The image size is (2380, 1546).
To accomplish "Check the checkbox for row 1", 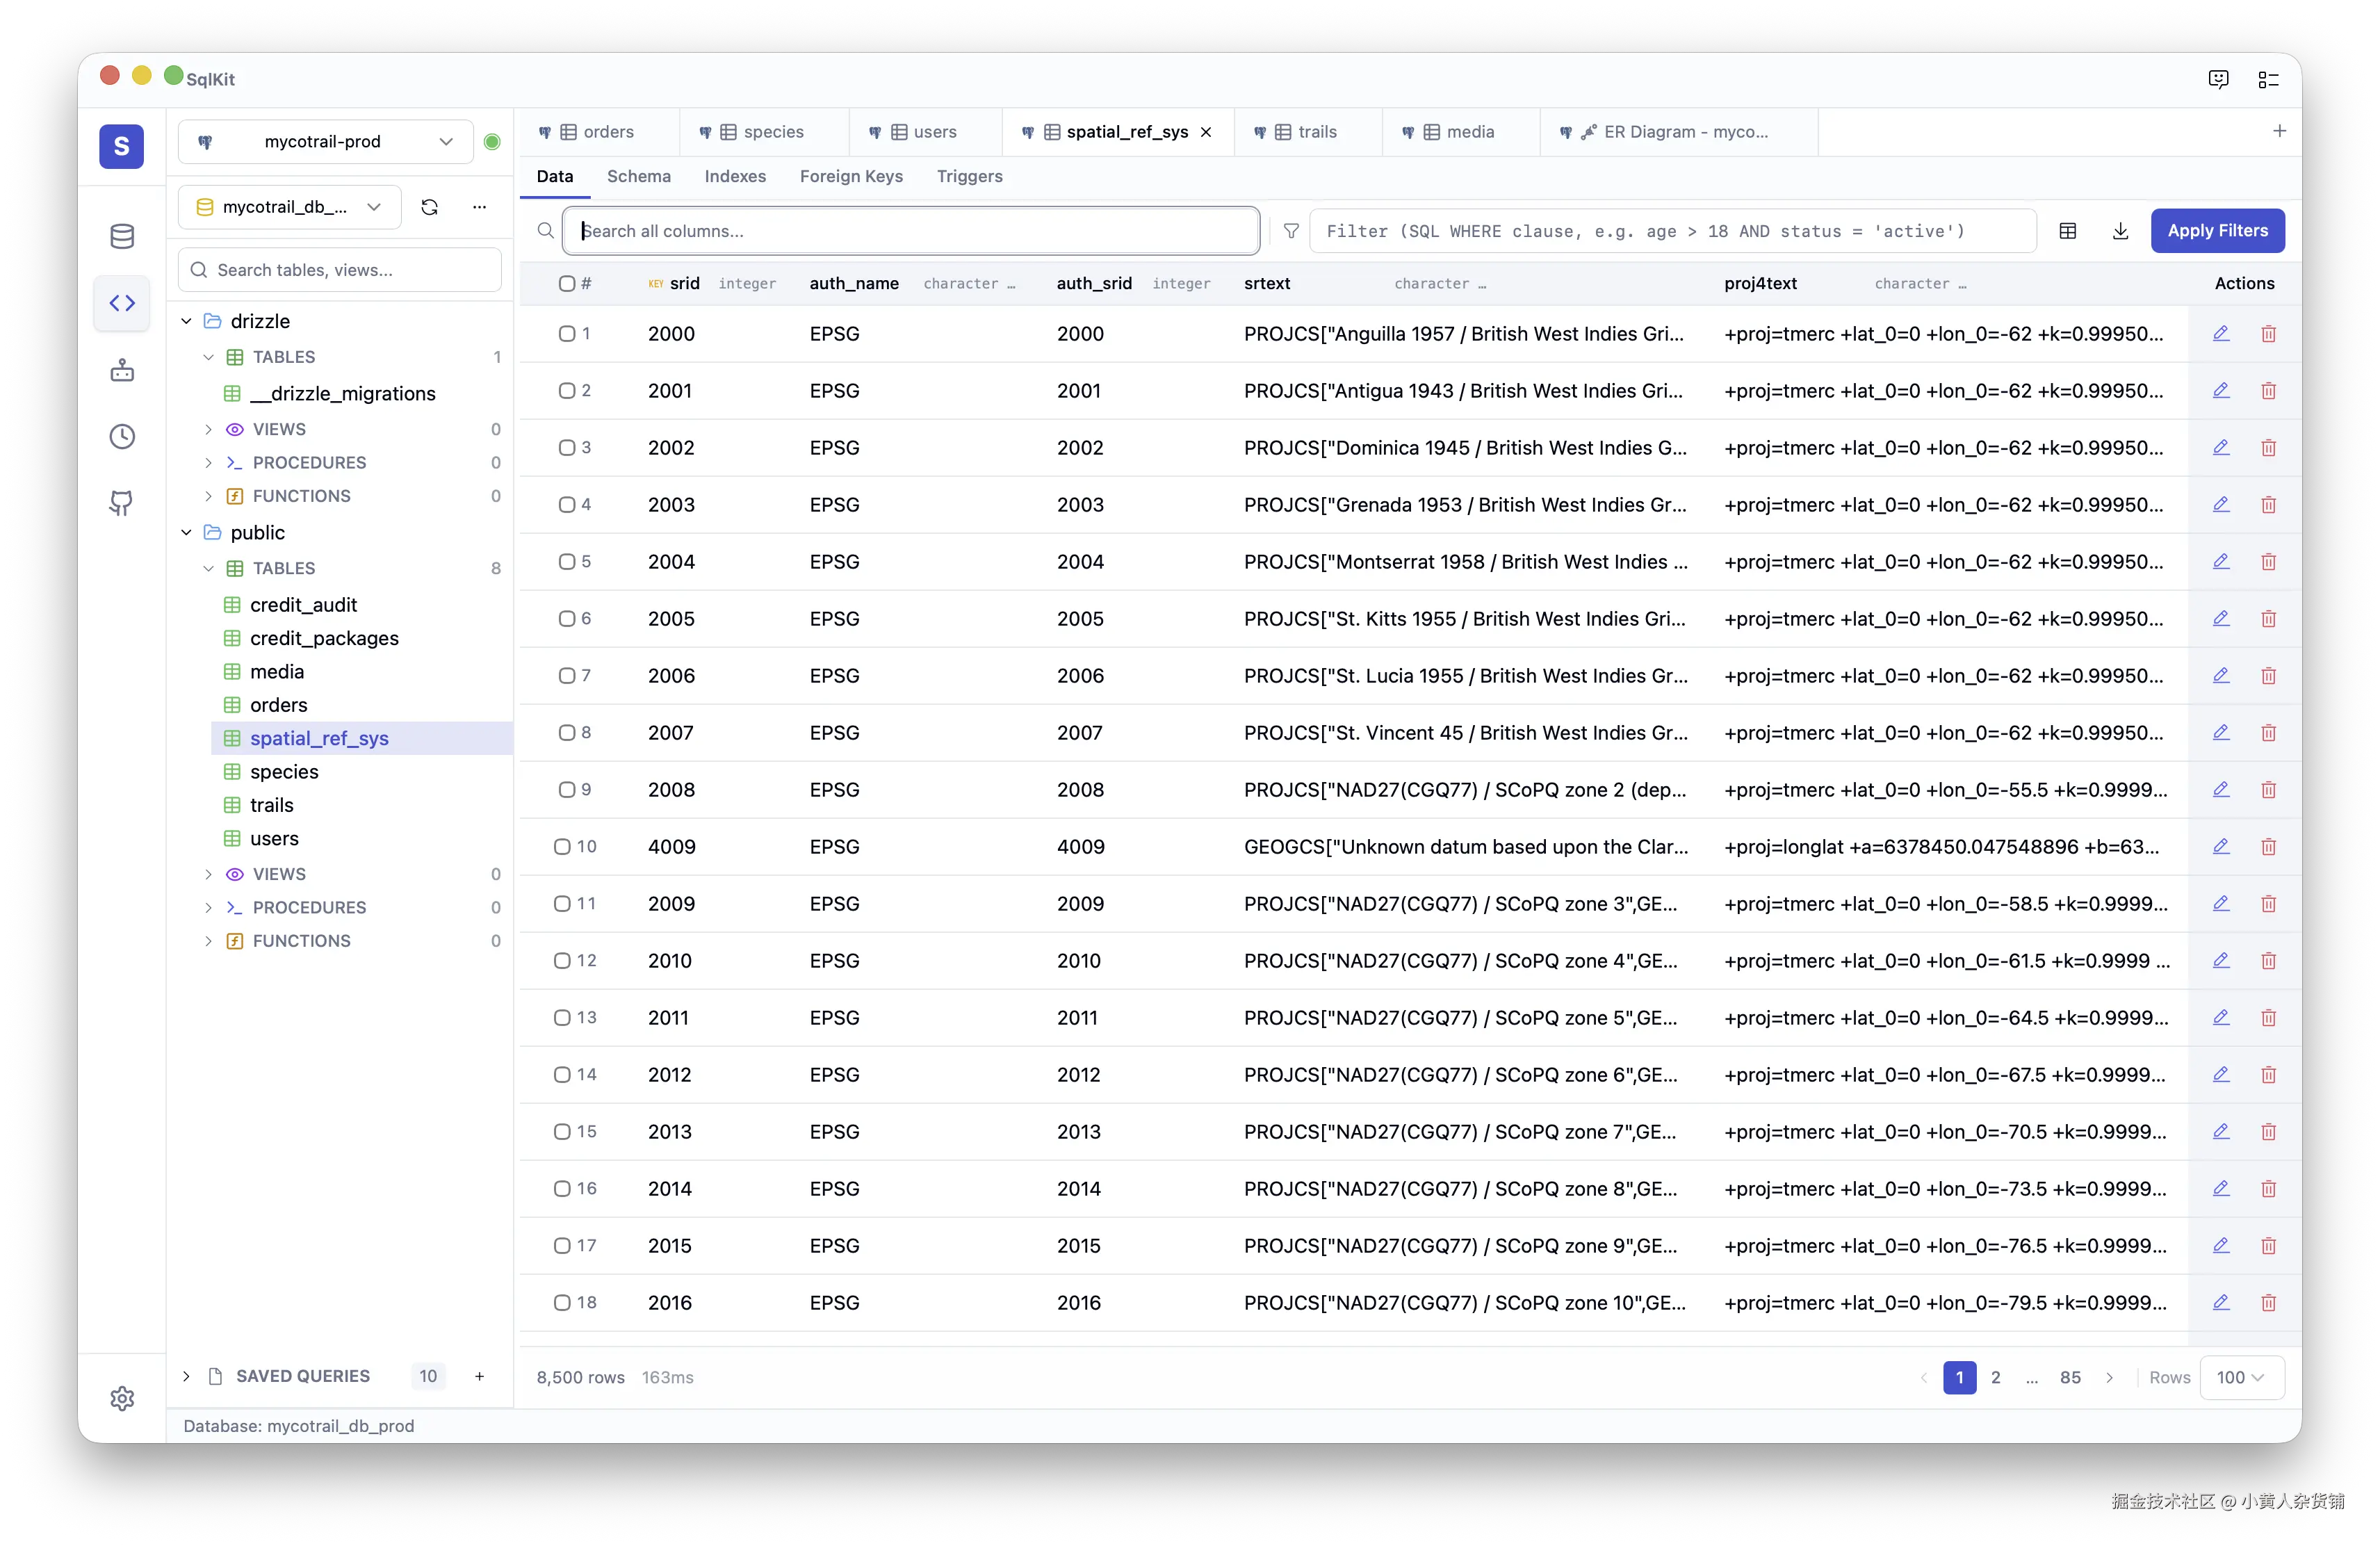I will 566,334.
